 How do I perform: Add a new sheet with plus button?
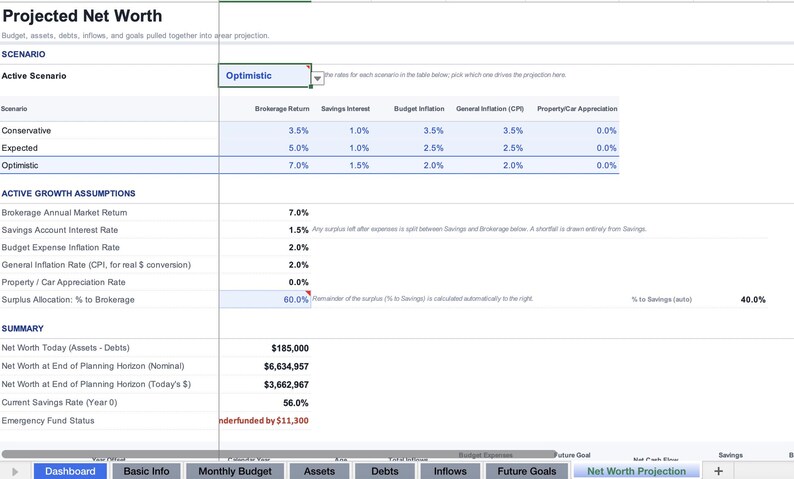pyautogui.click(x=718, y=471)
